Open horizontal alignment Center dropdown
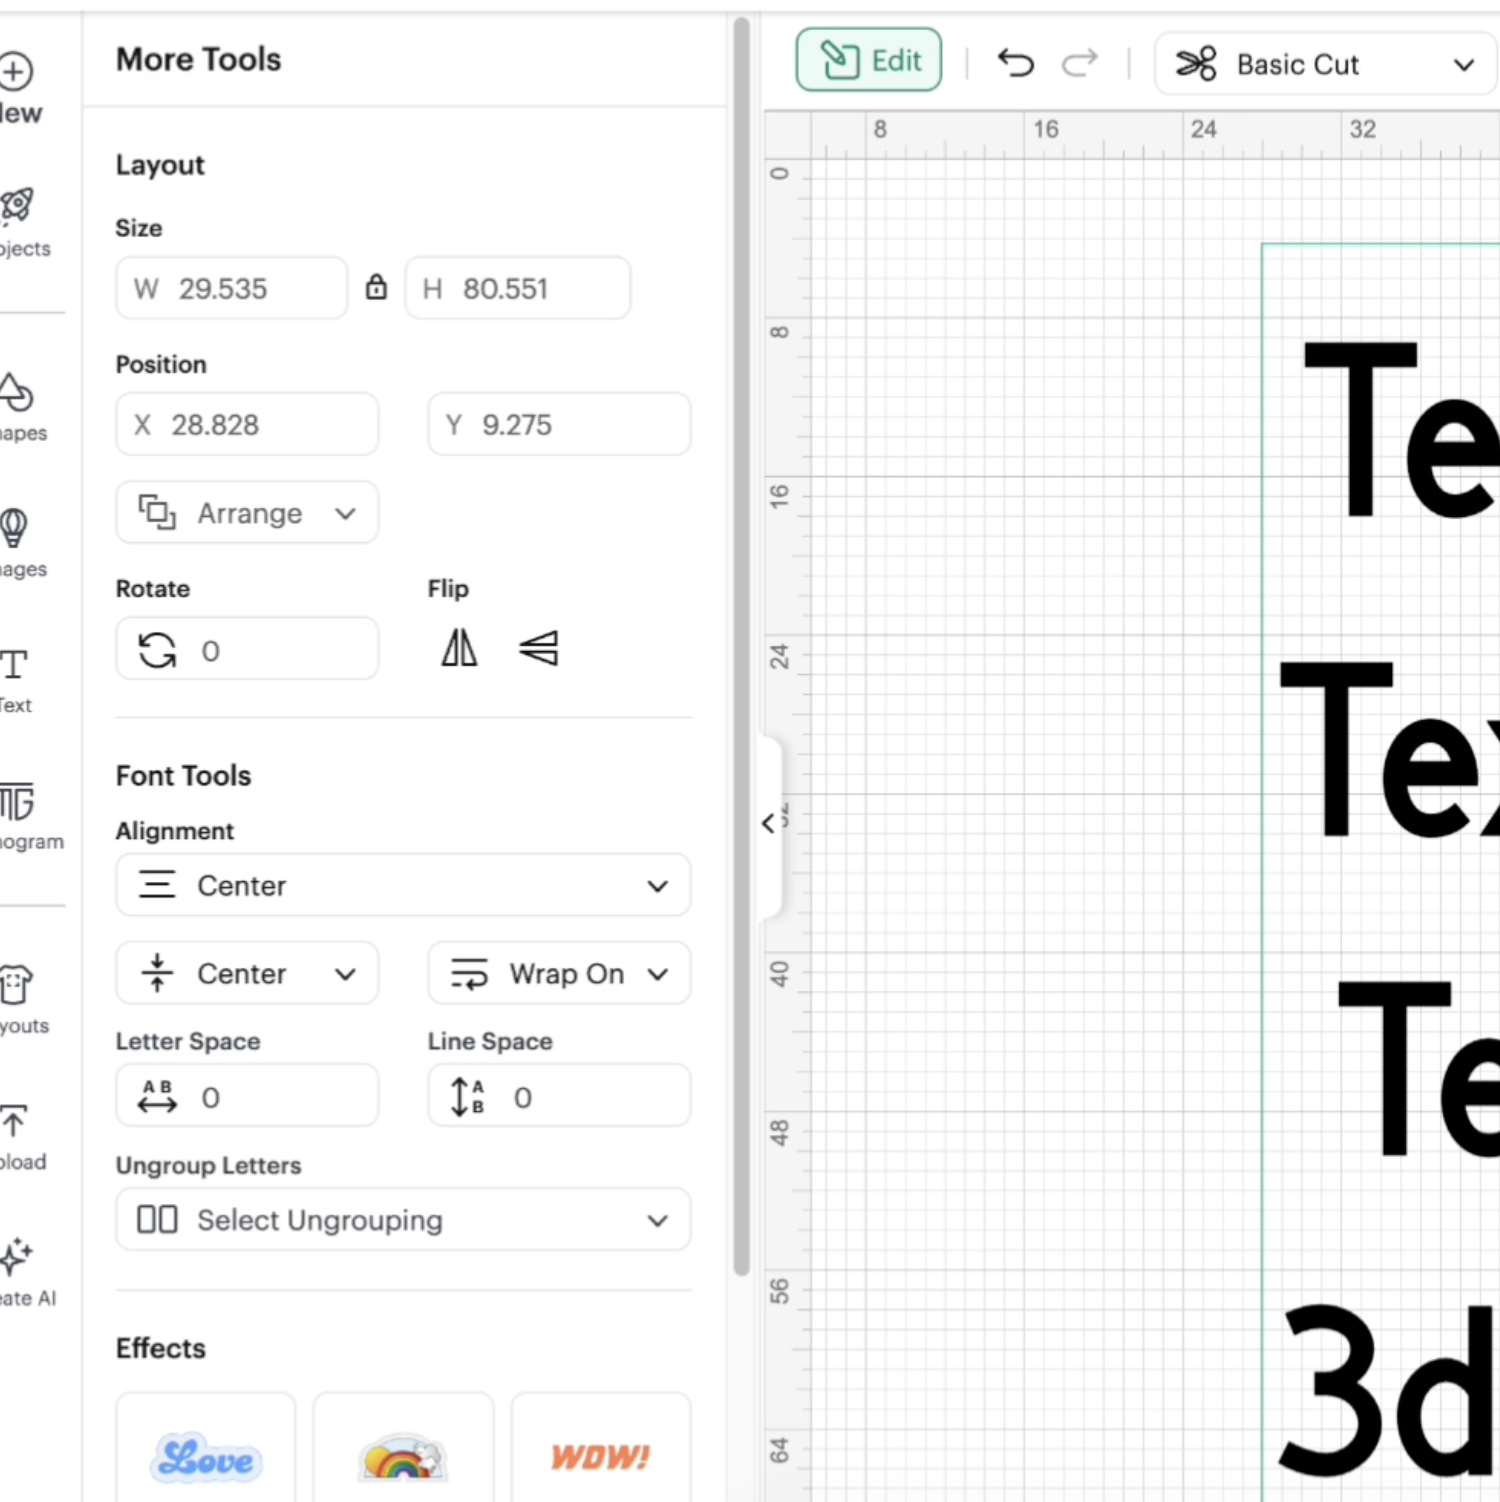Screen dimensions: 1500x1502 pos(403,885)
